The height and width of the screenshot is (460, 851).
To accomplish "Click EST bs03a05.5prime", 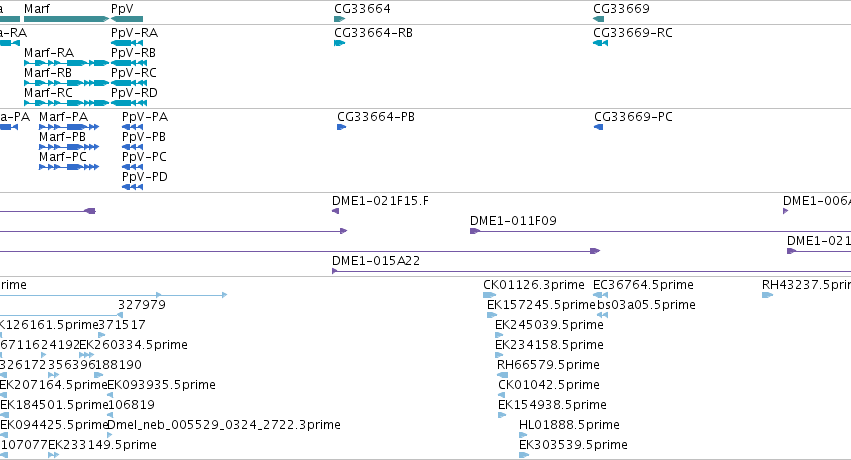I will point(602,315).
